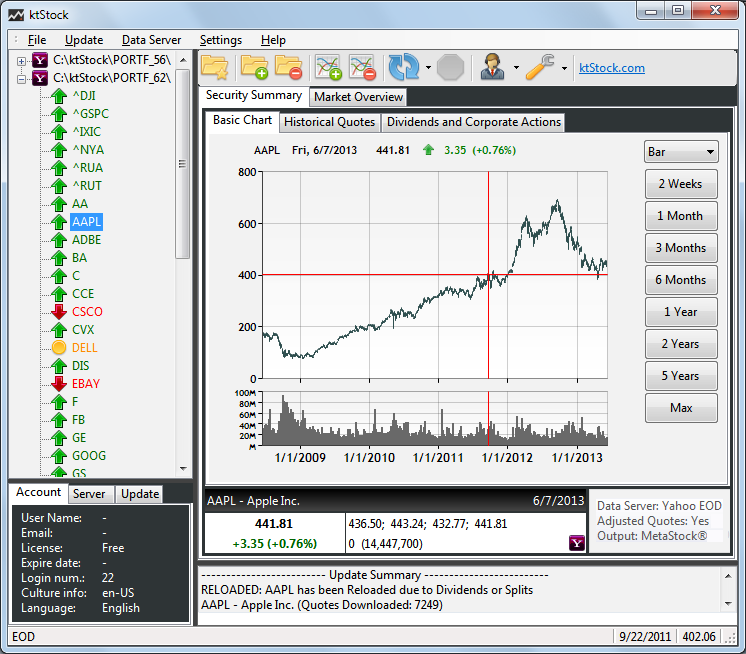Collapse the PORTF_62 portfolio node
The height and width of the screenshot is (654, 746).
(x=21, y=79)
